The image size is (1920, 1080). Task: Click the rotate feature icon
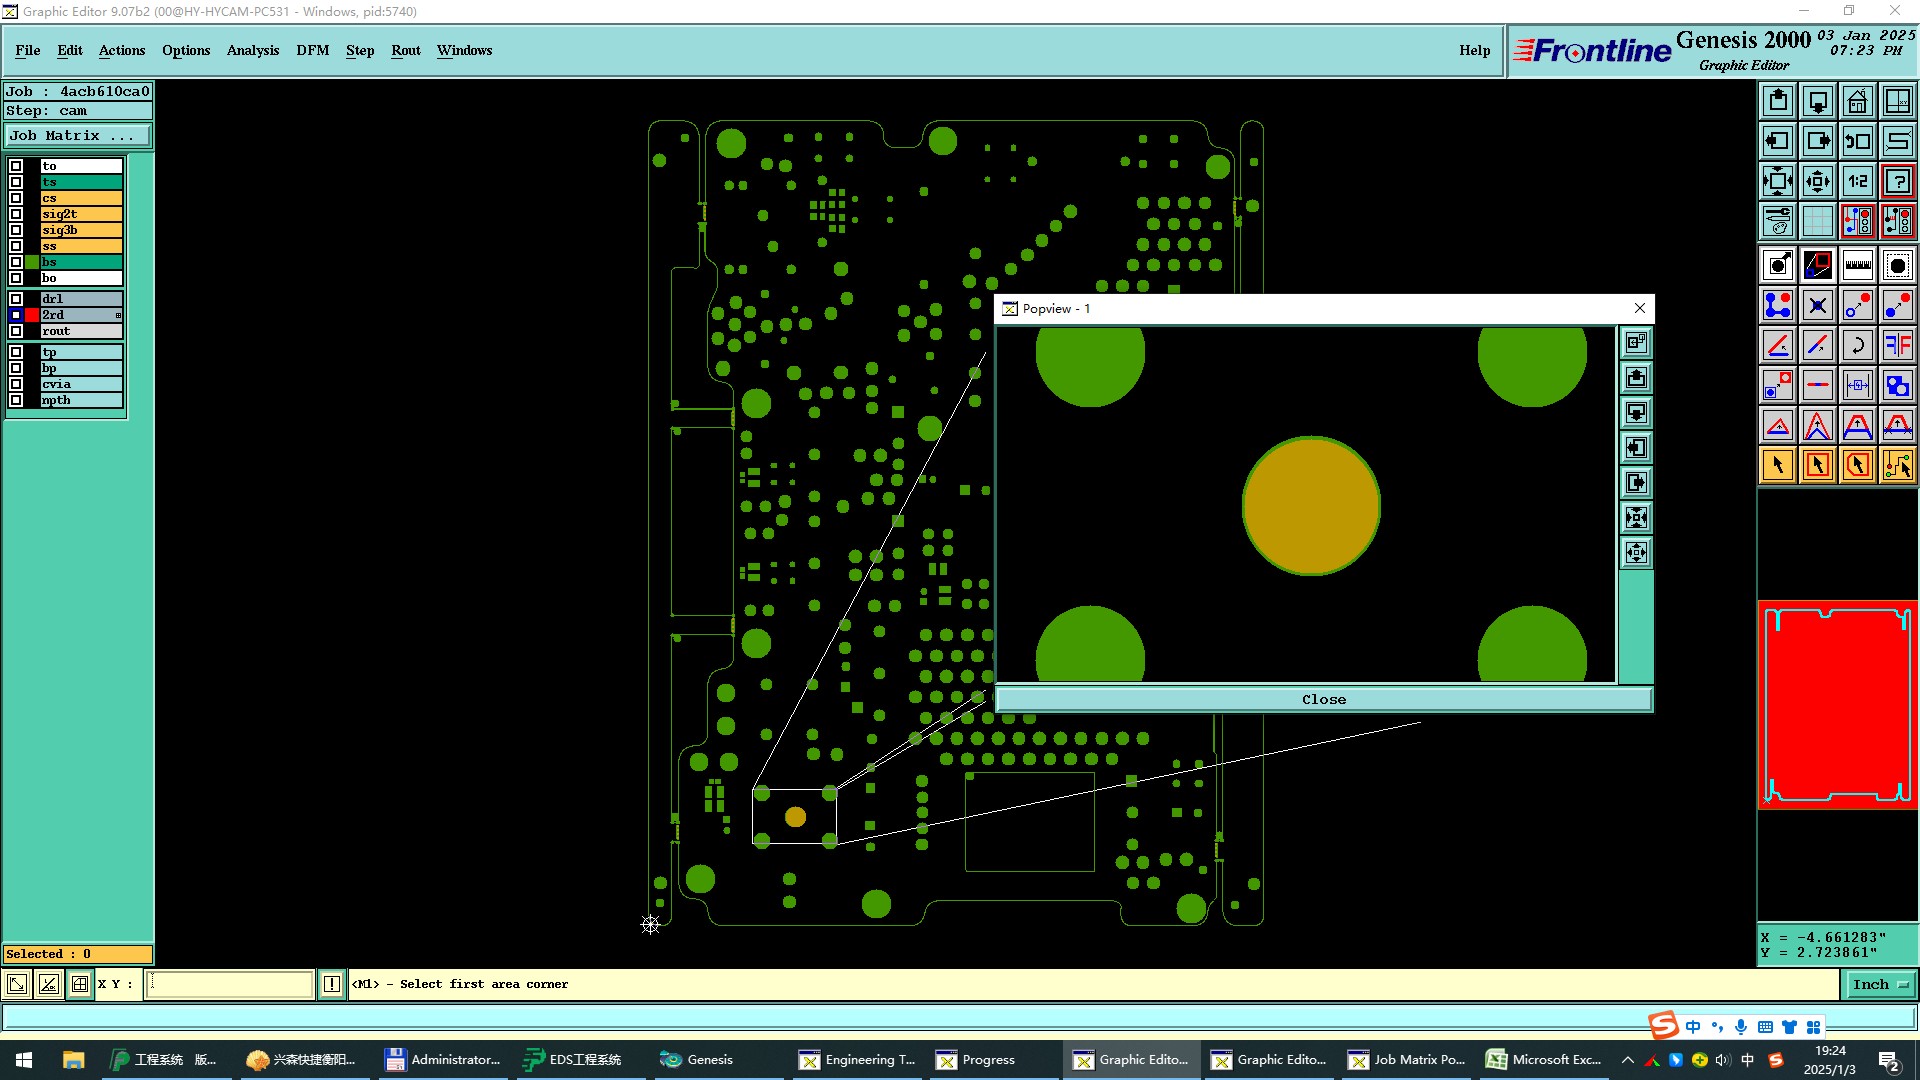pyautogui.click(x=1857, y=345)
